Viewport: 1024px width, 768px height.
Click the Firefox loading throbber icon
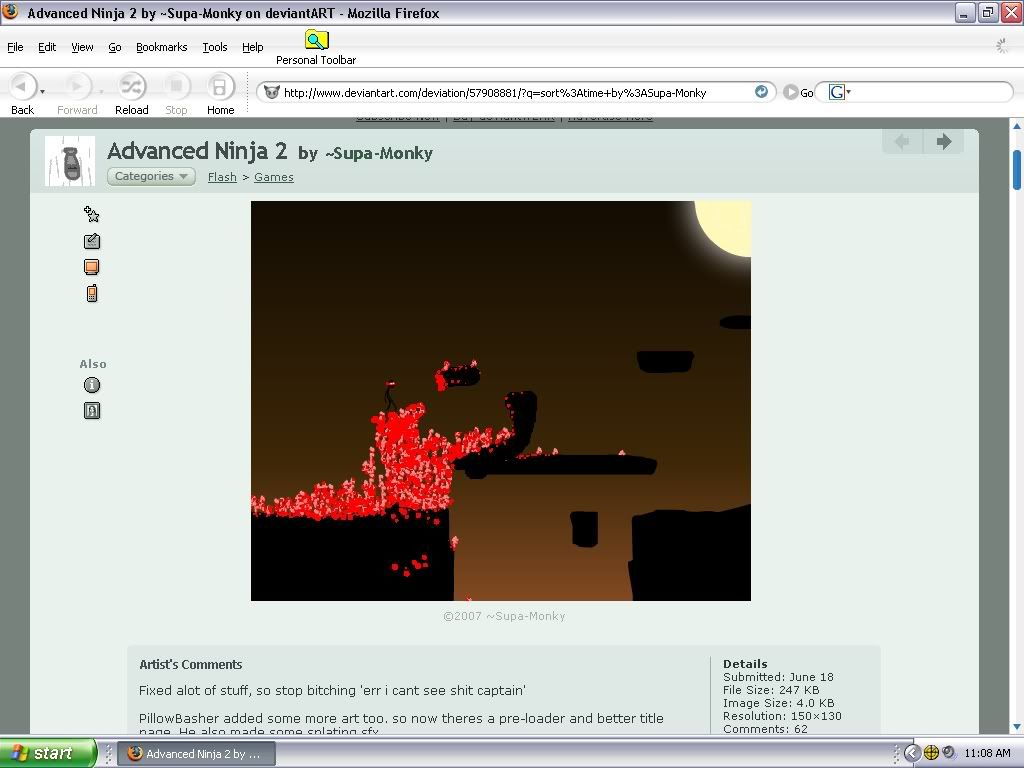click(1001, 46)
